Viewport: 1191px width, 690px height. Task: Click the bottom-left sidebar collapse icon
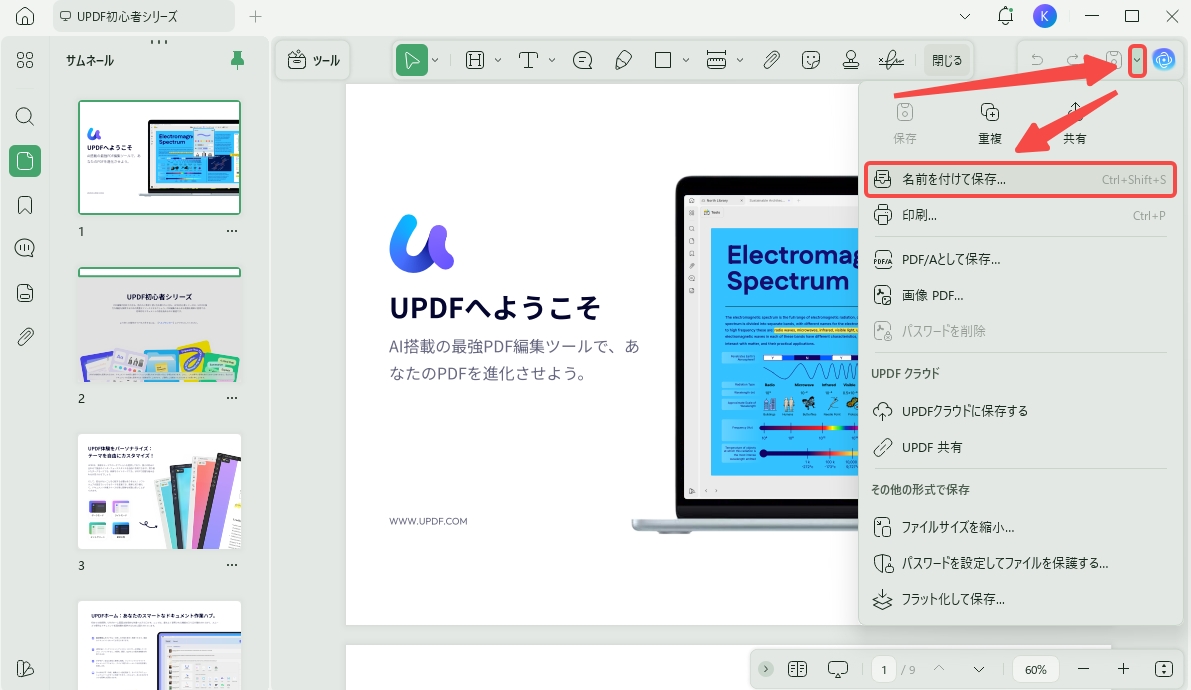pos(25,669)
